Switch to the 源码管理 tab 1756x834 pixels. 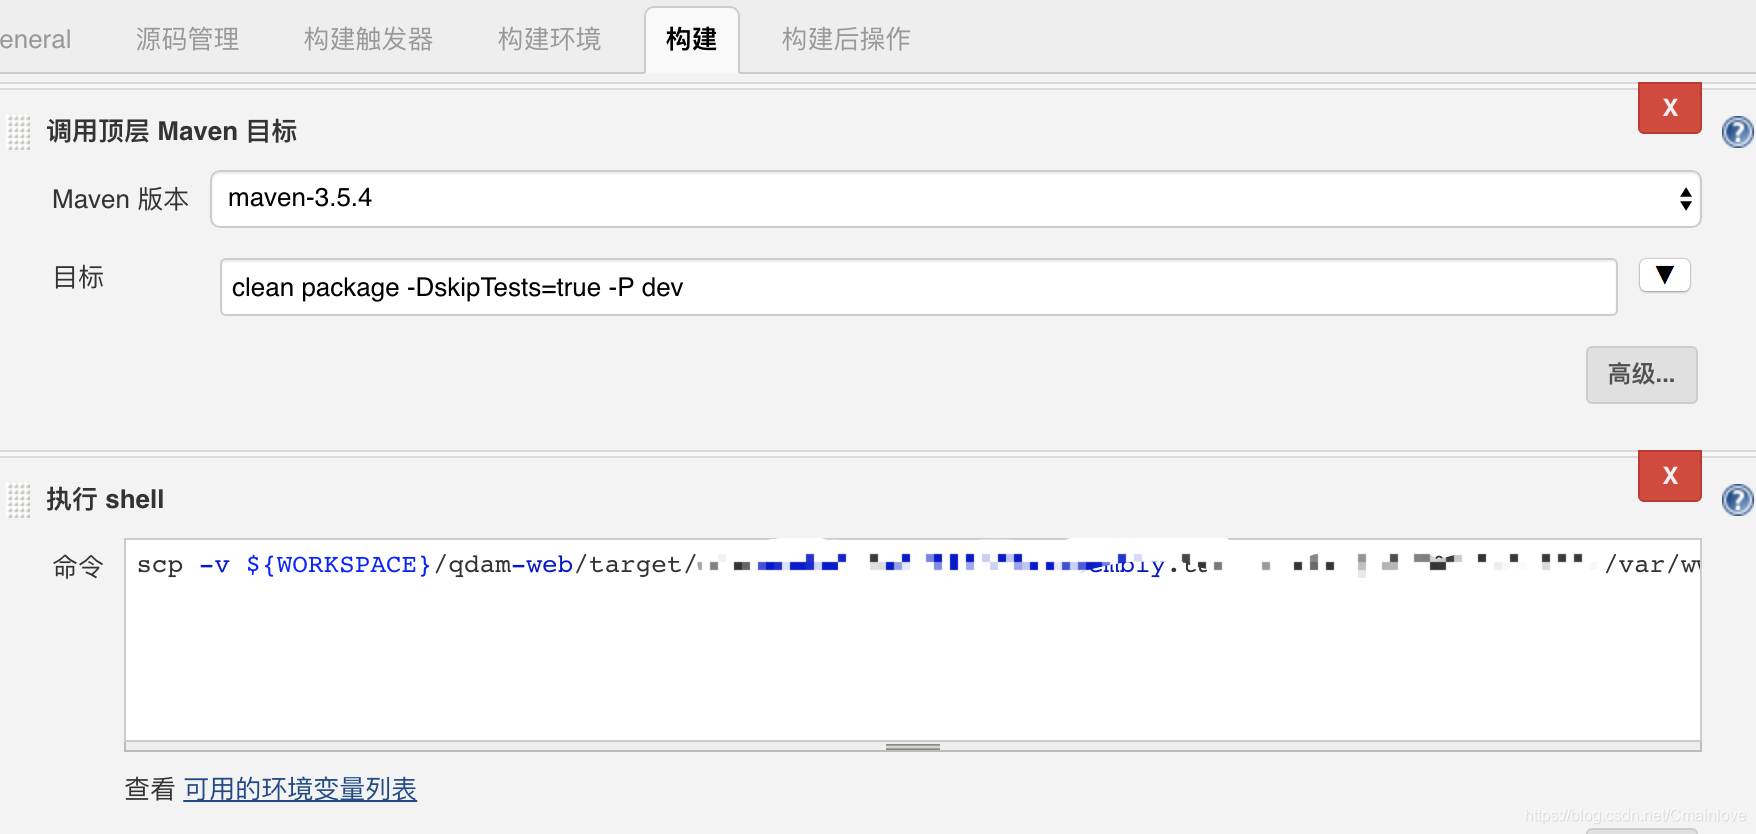click(187, 39)
